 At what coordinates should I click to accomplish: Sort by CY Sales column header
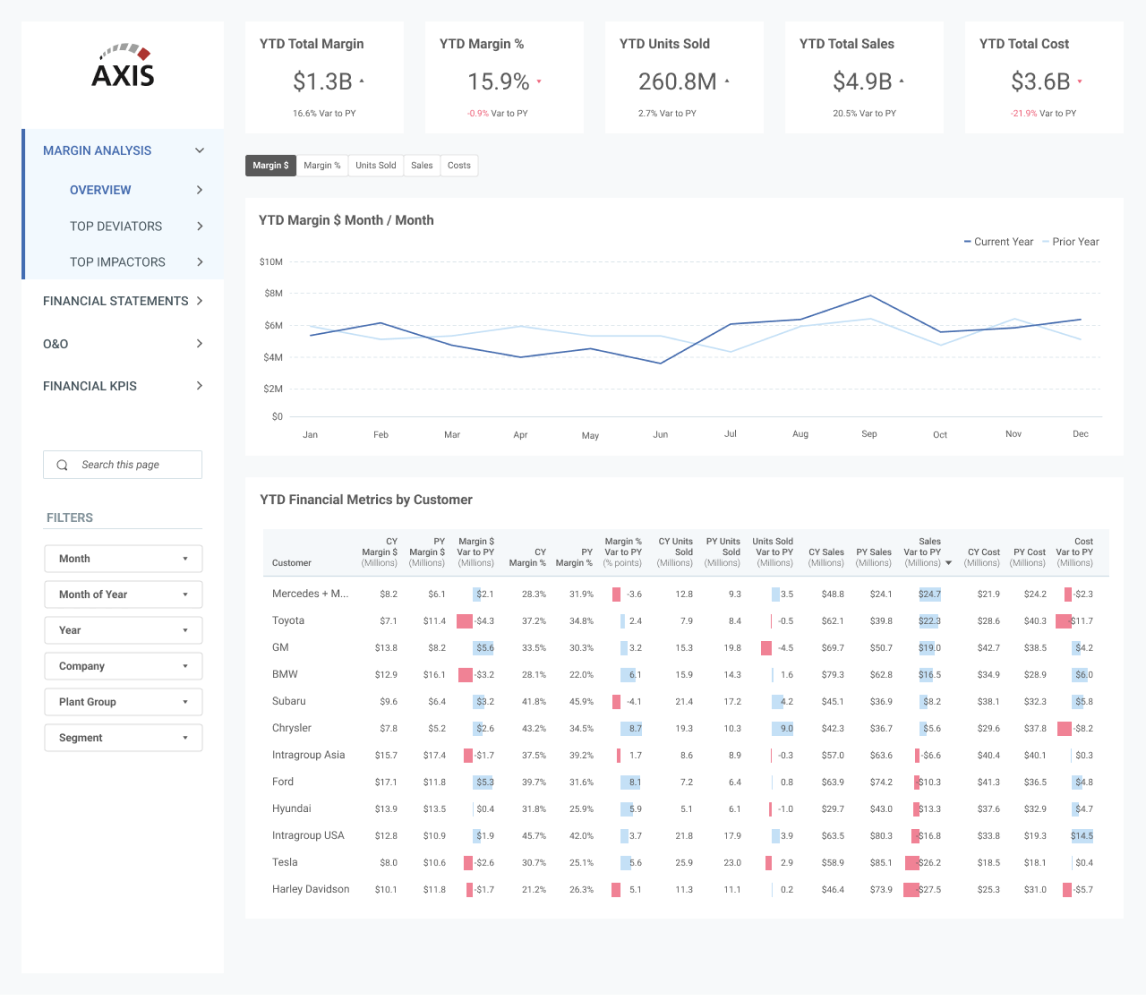pyautogui.click(x=826, y=557)
